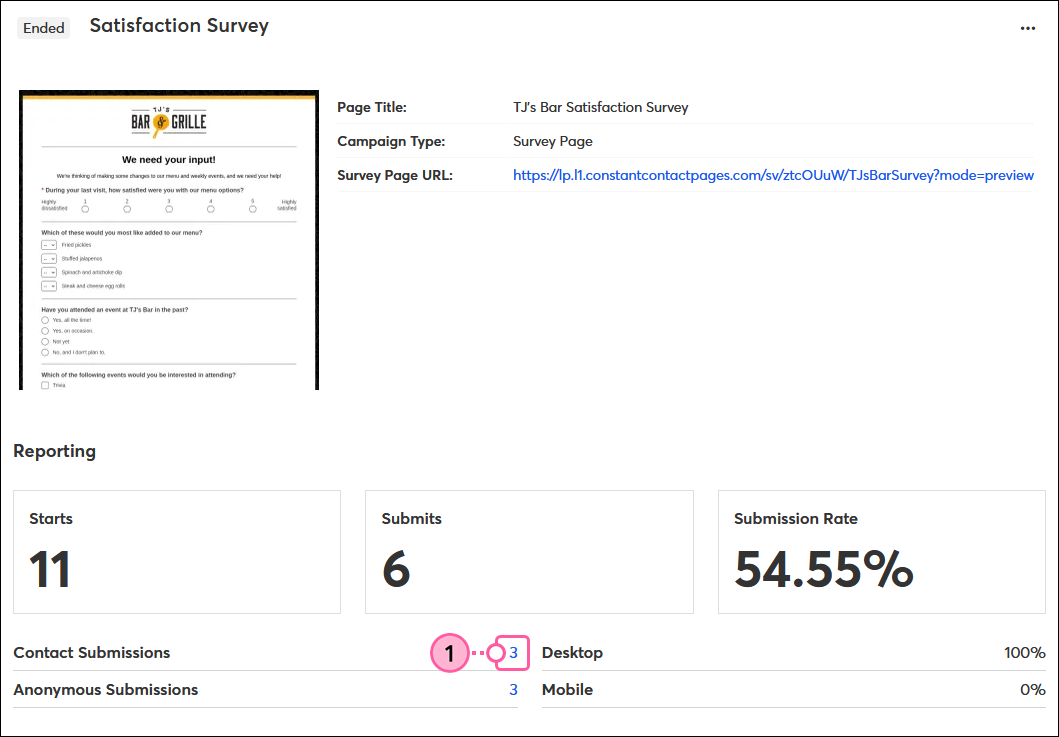Click the Anonymous Submissions label
This screenshot has width=1059, height=737.
(x=106, y=690)
